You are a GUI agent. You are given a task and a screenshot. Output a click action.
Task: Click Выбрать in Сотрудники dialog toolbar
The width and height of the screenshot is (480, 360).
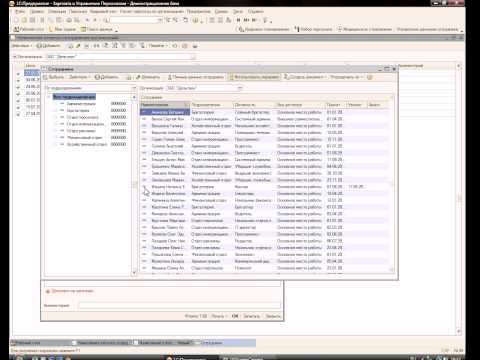[53, 77]
